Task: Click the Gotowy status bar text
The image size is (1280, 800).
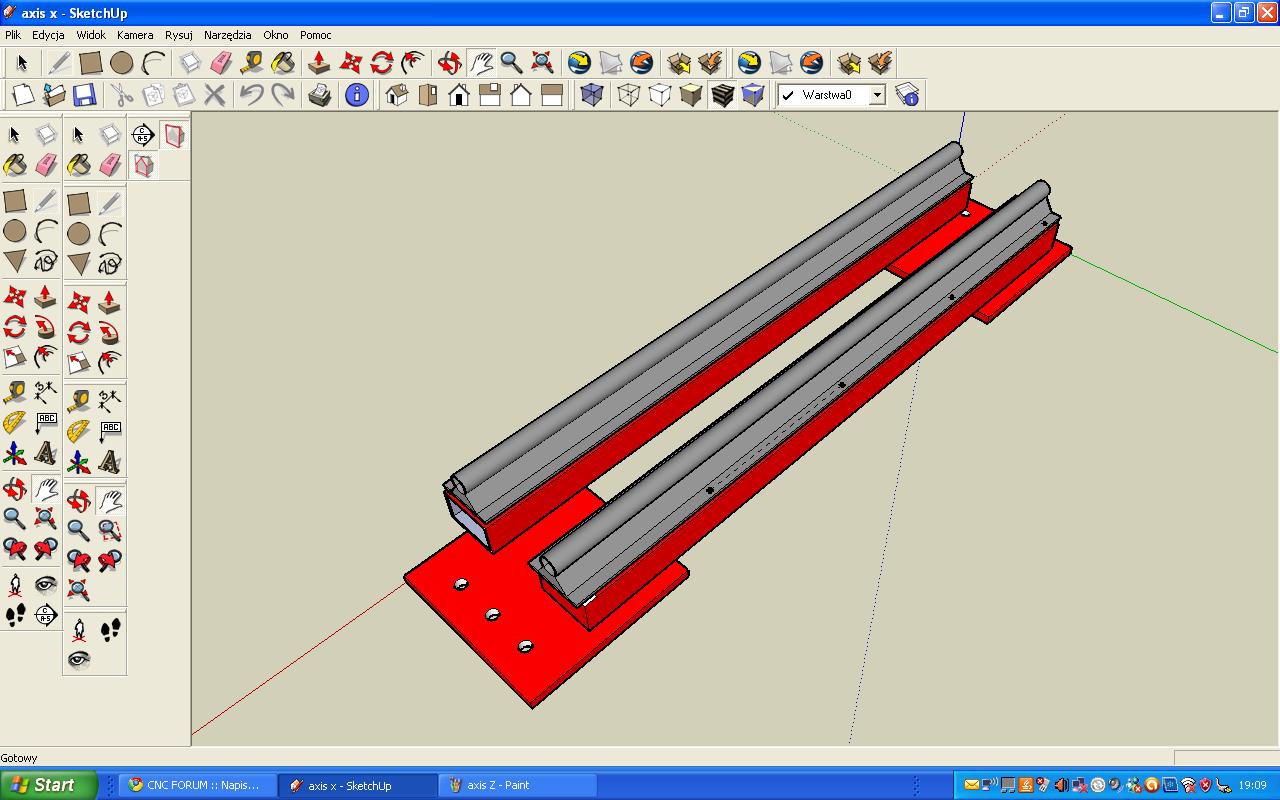Action: coord(19,758)
